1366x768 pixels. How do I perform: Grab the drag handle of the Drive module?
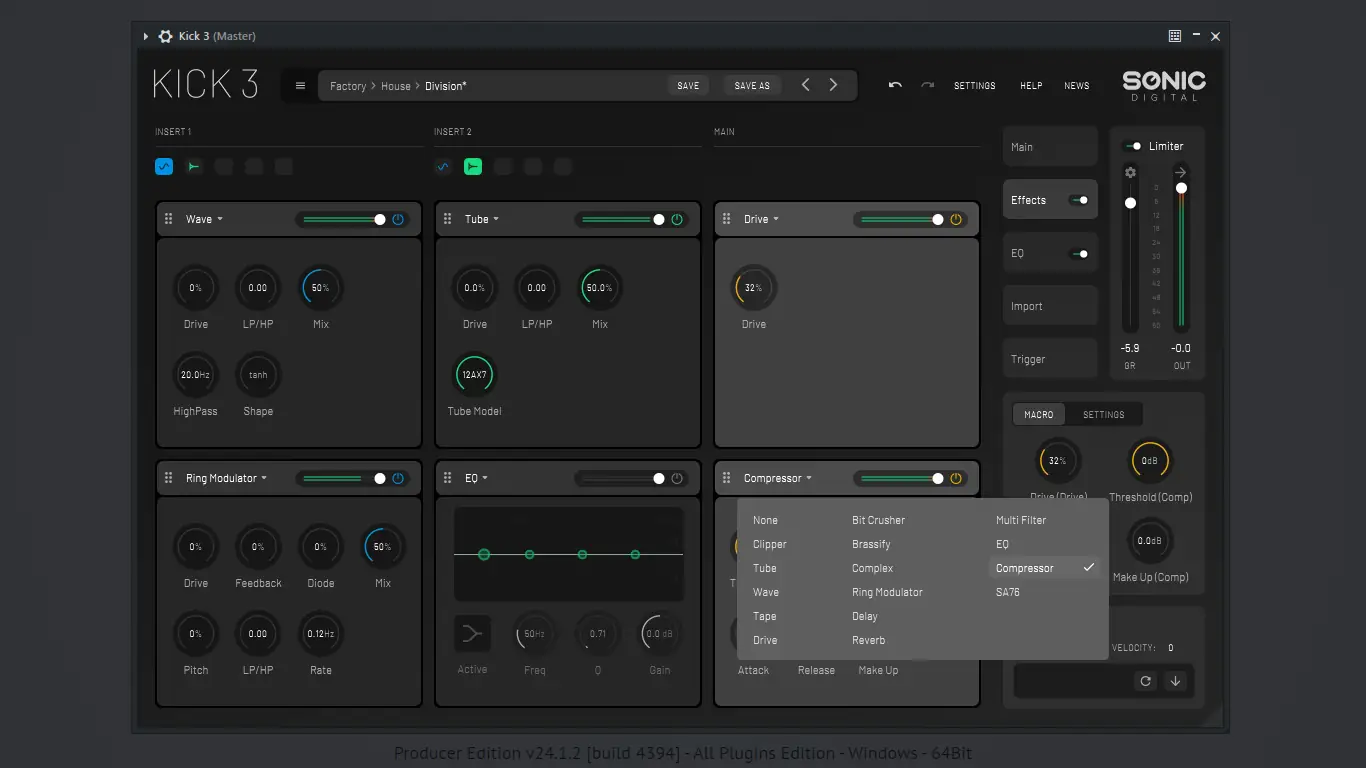727,219
